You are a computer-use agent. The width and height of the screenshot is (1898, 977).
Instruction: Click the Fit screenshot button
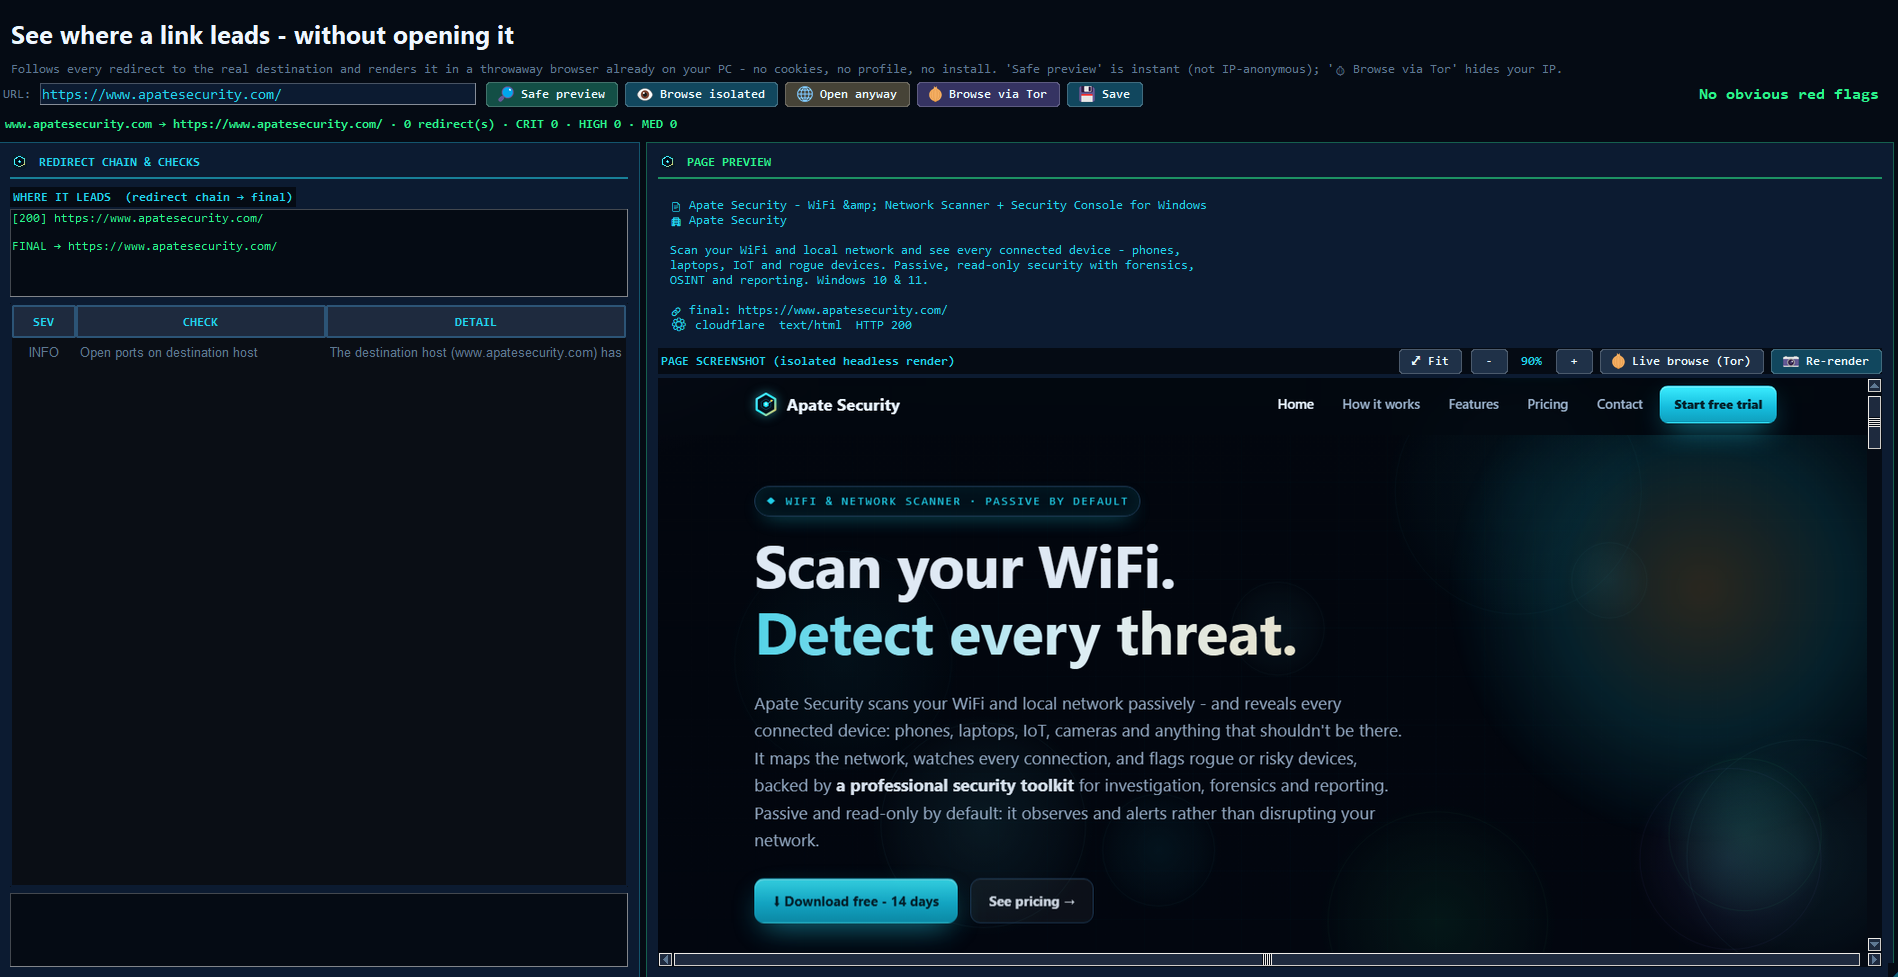pyautogui.click(x=1430, y=361)
